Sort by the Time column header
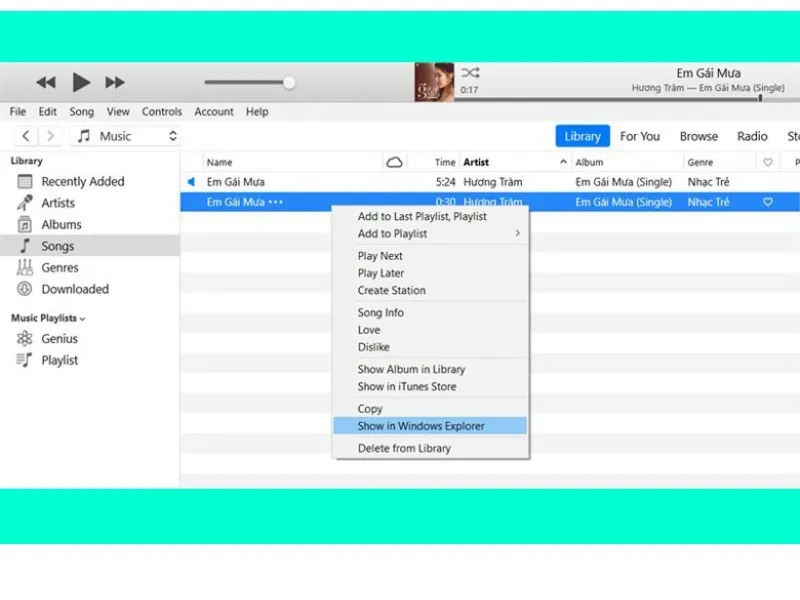 point(445,162)
